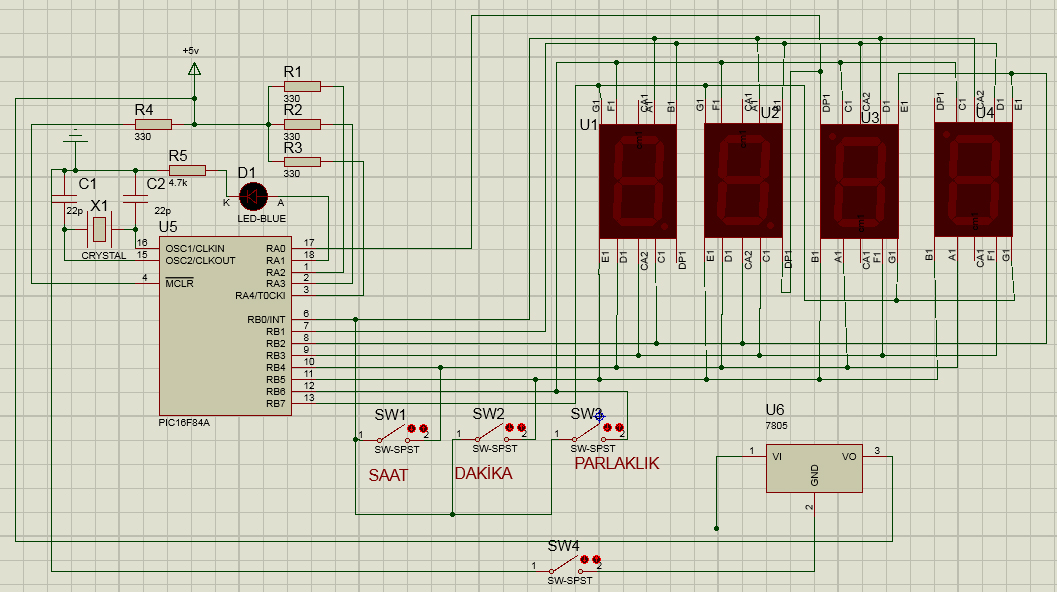Toggle the SW4 SPST switch
This screenshot has width=1057, height=592.
click(568, 564)
